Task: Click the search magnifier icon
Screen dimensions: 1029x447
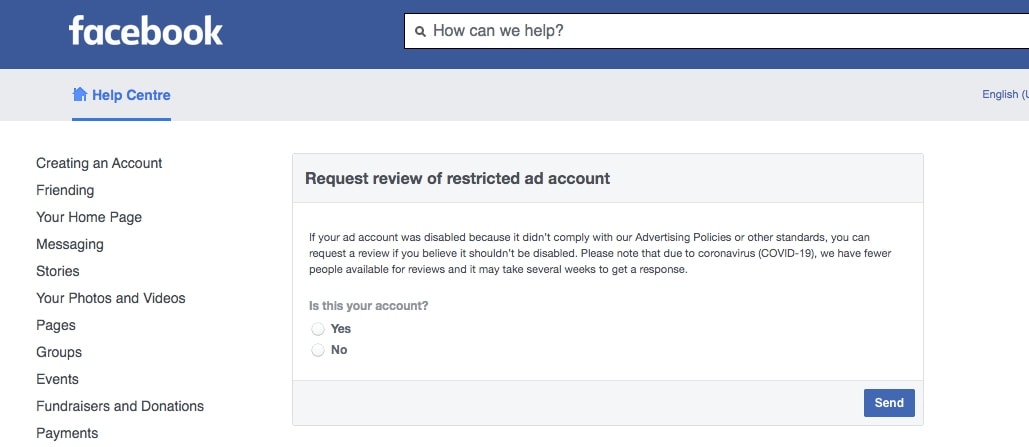Action: [x=420, y=32]
